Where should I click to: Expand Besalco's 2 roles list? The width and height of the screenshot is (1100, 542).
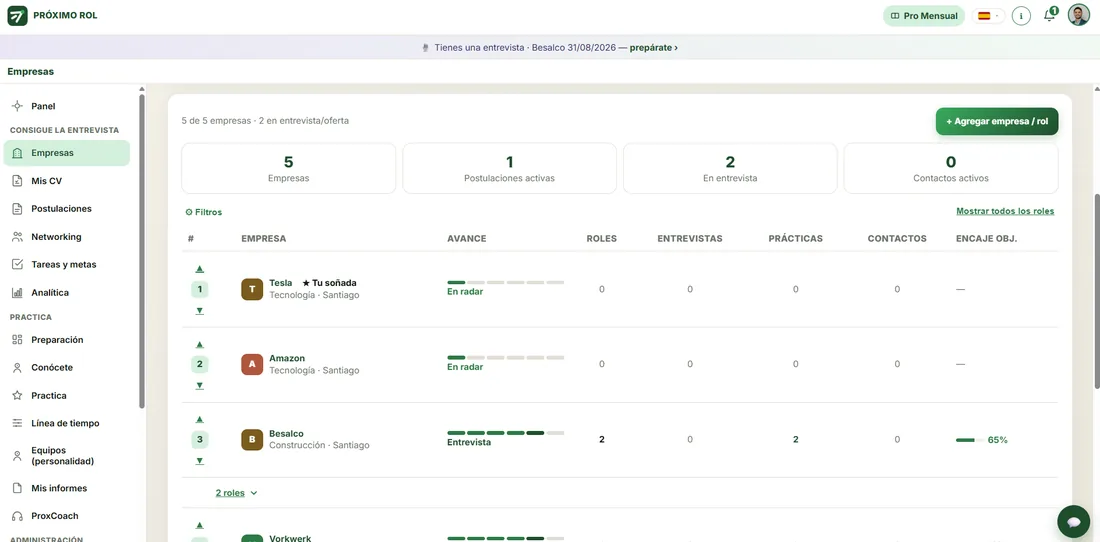[236, 493]
